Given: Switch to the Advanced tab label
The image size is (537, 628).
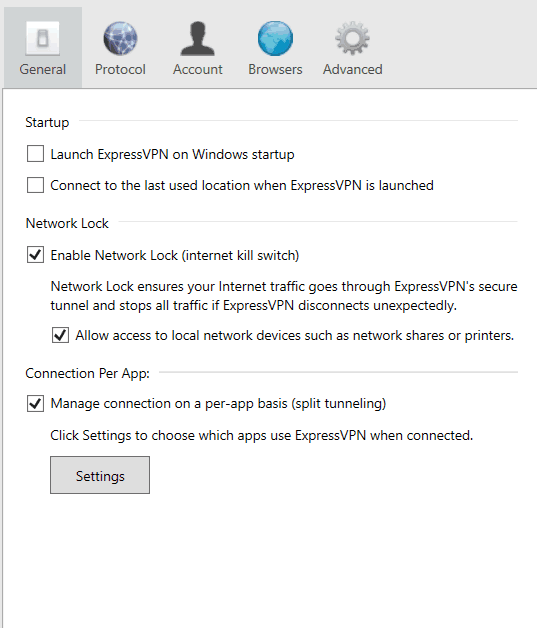Looking at the screenshot, I should [x=352, y=69].
